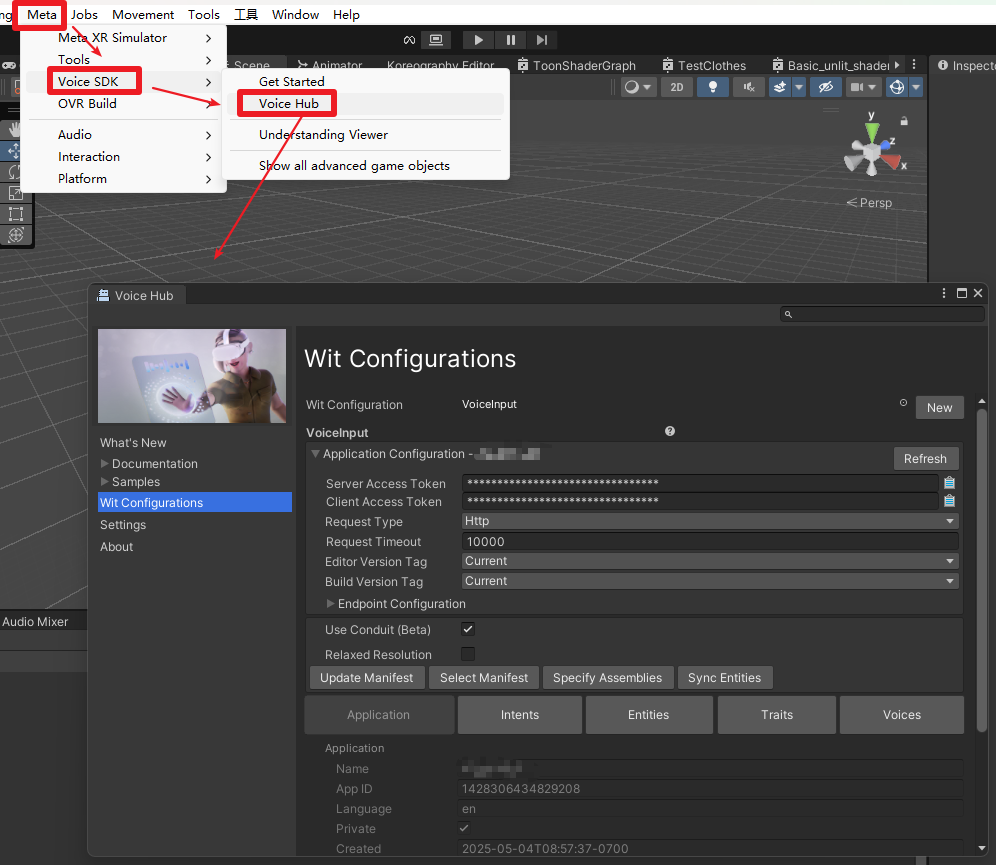Paste Server Access Token clipboard icon
This screenshot has height=865, width=996.
949,483
